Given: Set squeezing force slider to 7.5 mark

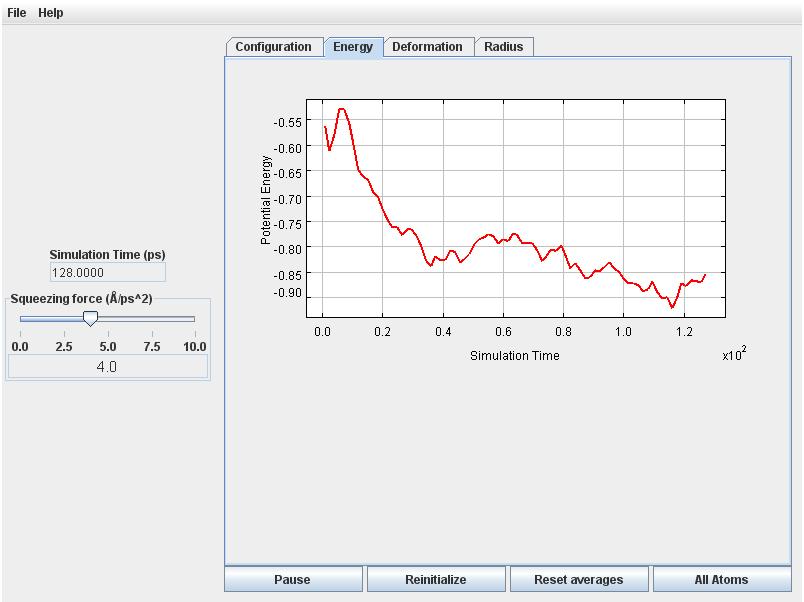Looking at the screenshot, I should click(x=152, y=319).
